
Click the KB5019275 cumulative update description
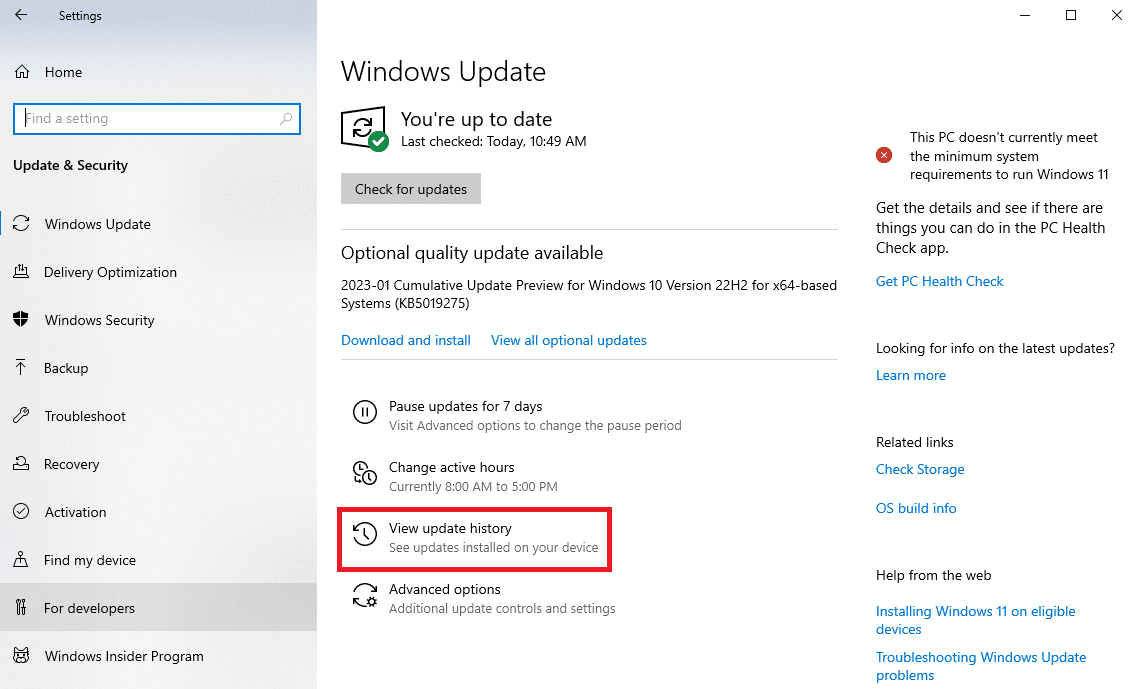[x=589, y=294]
